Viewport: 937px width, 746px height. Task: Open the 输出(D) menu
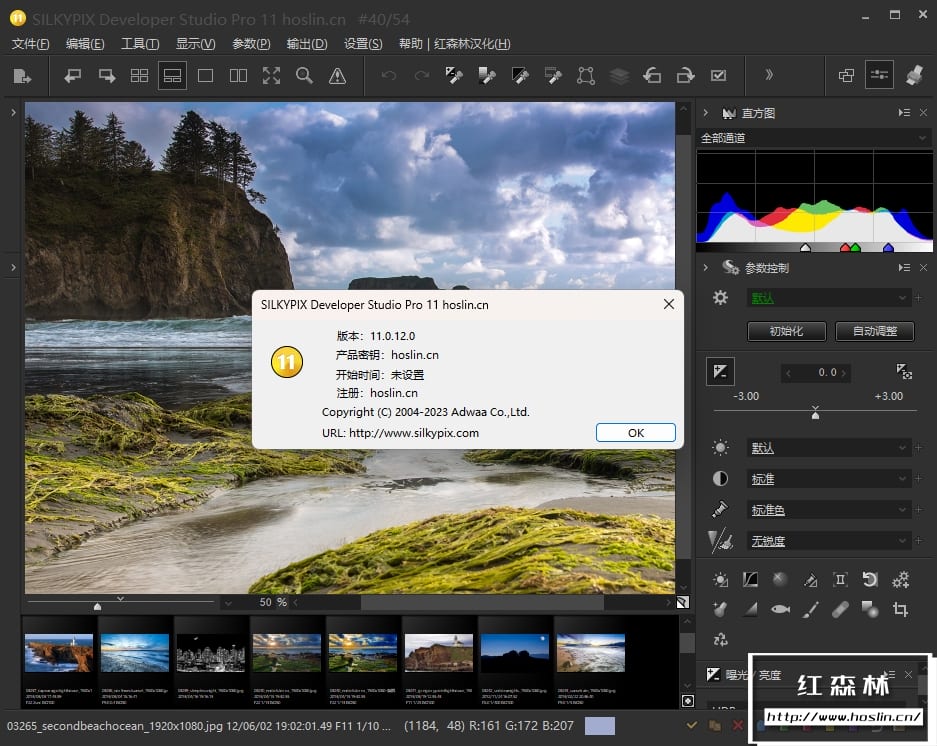tap(307, 44)
